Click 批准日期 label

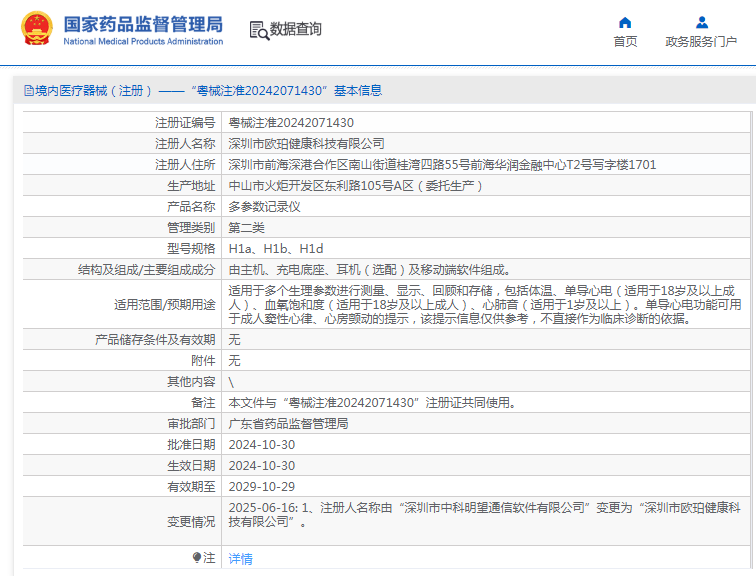(191, 444)
